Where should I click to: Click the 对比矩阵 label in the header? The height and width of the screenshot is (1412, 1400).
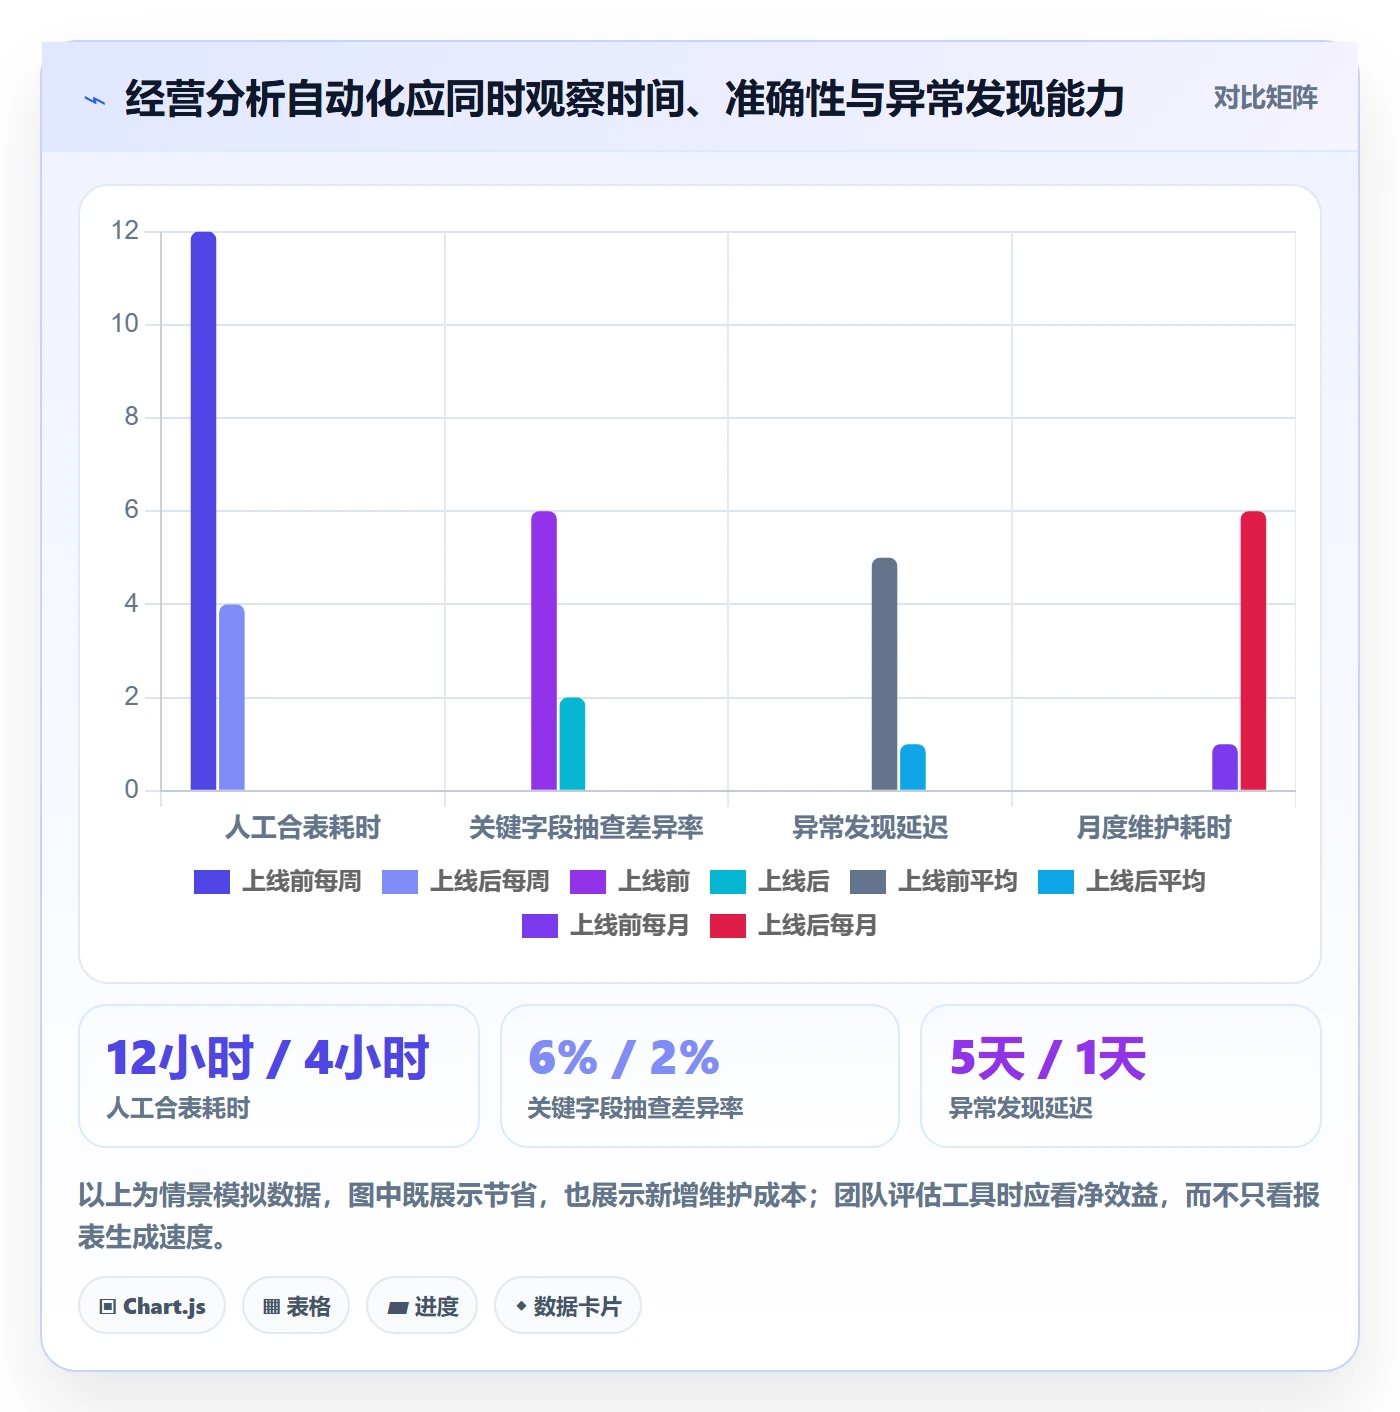pos(1265,98)
